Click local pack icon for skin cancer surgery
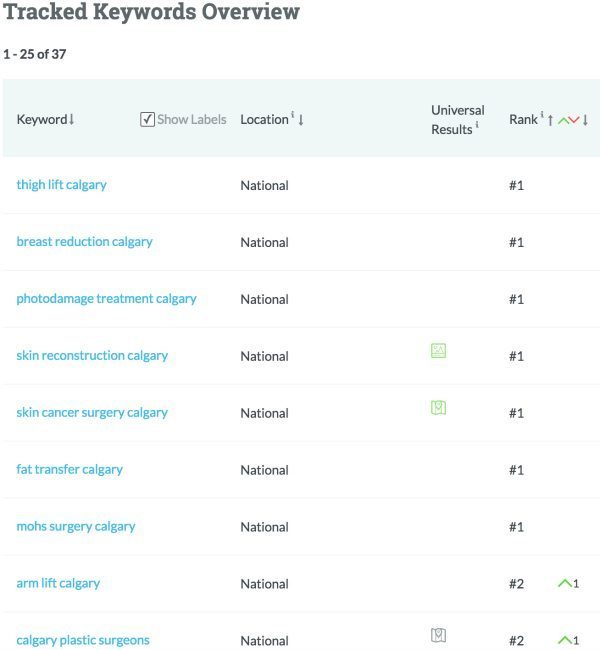Screen dimensions: 600x650 (438, 407)
